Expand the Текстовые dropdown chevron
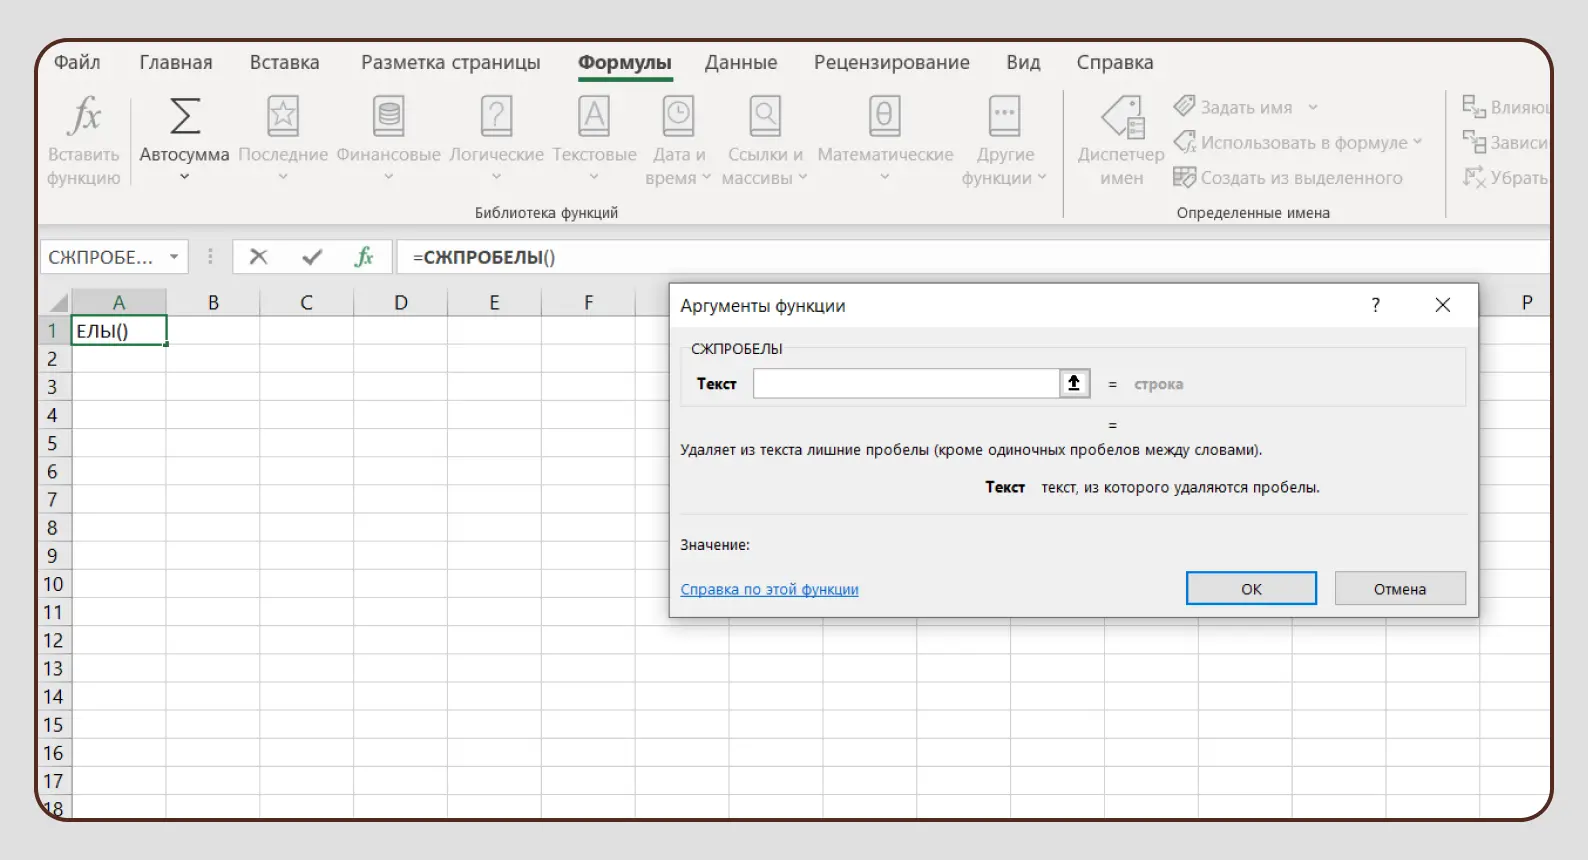1588x860 pixels. 594,177
